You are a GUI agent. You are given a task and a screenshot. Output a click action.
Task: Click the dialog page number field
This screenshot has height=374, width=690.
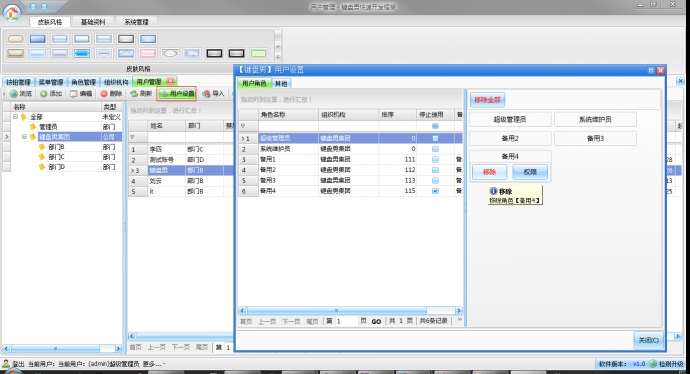click(346, 321)
